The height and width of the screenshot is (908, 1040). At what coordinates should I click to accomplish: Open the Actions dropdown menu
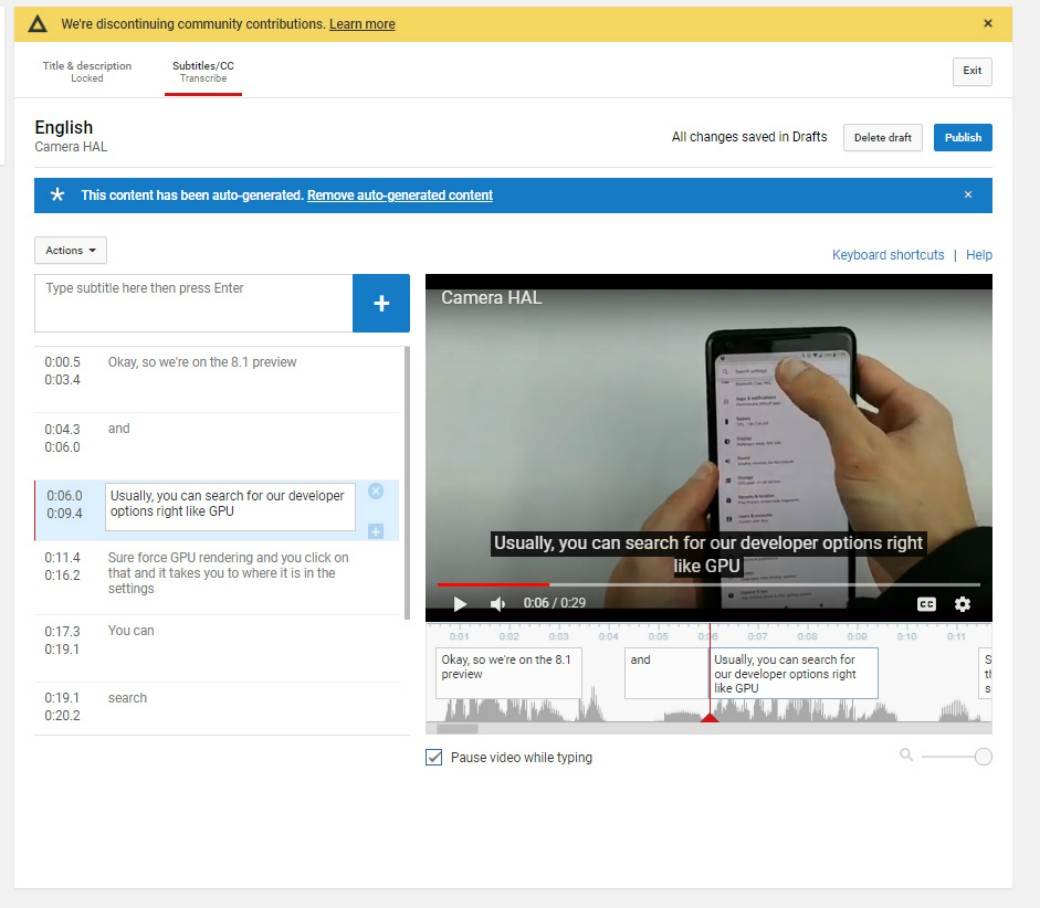(68, 250)
